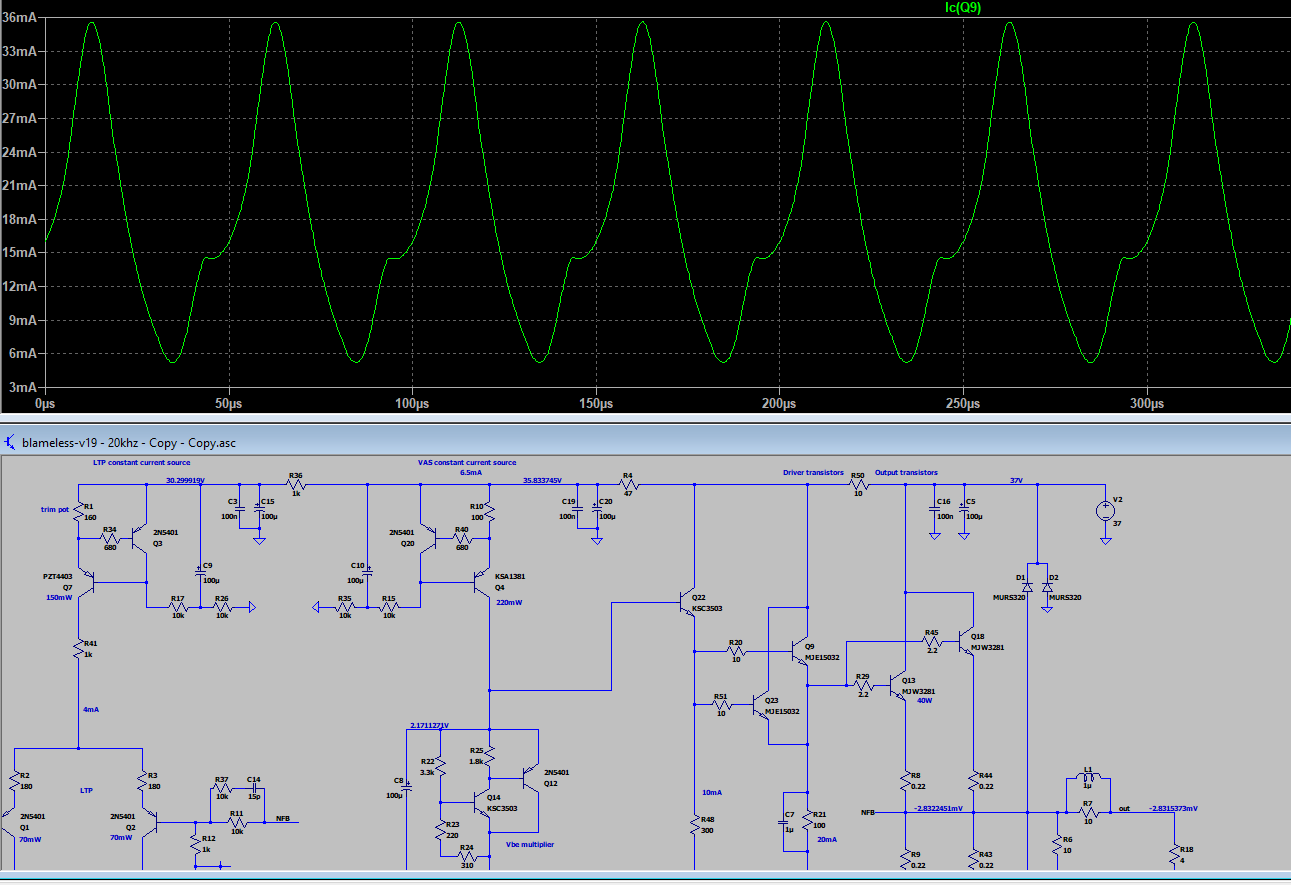Select resistor R50 symbol
The width and height of the screenshot is (1291, 885).
(x=857, y=485)
